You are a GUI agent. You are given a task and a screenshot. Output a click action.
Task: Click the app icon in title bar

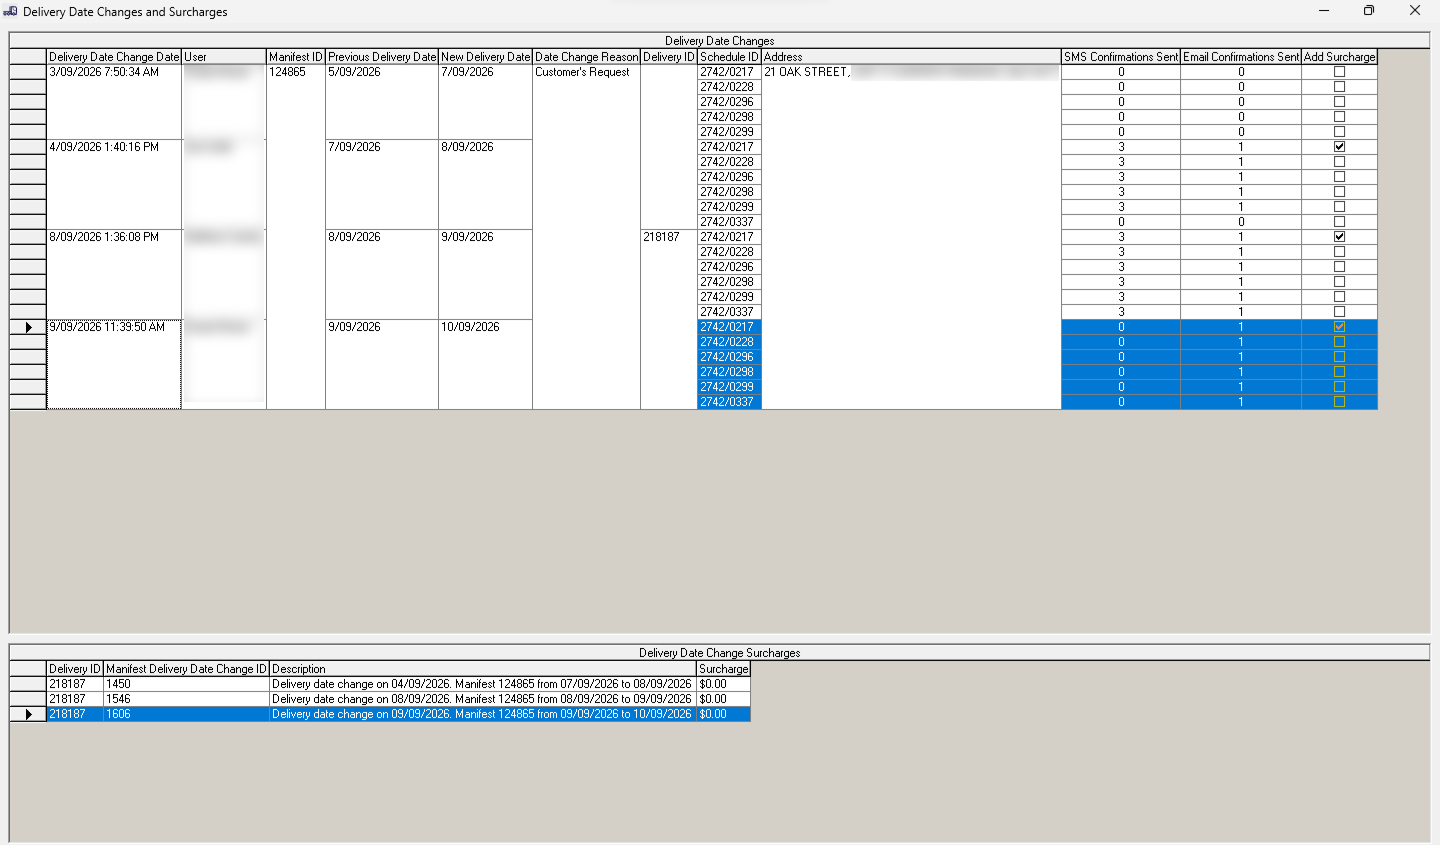10,11
